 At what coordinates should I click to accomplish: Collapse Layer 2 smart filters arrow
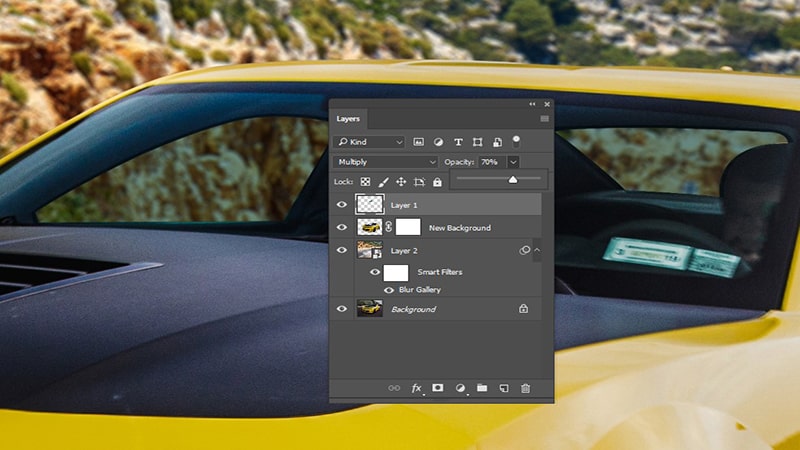point(537,250)
